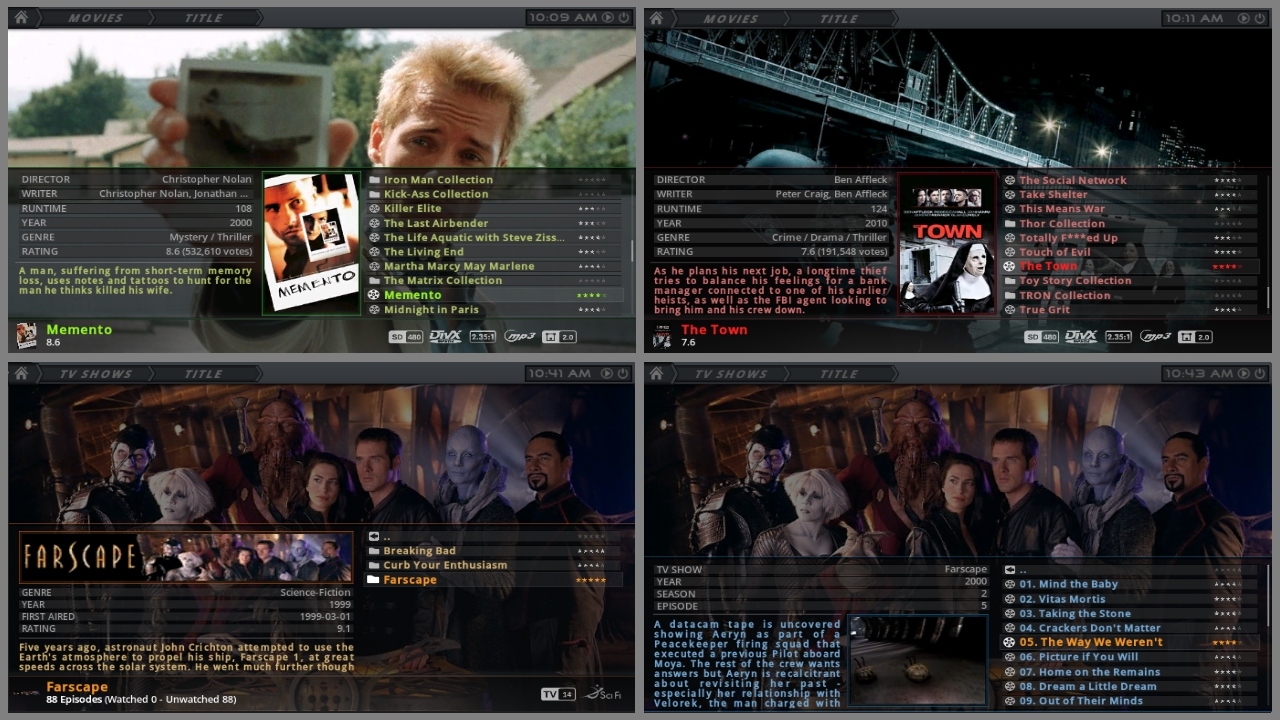
Task: Select True Grit in The Town list
Action: click(x=1129, y=310)
